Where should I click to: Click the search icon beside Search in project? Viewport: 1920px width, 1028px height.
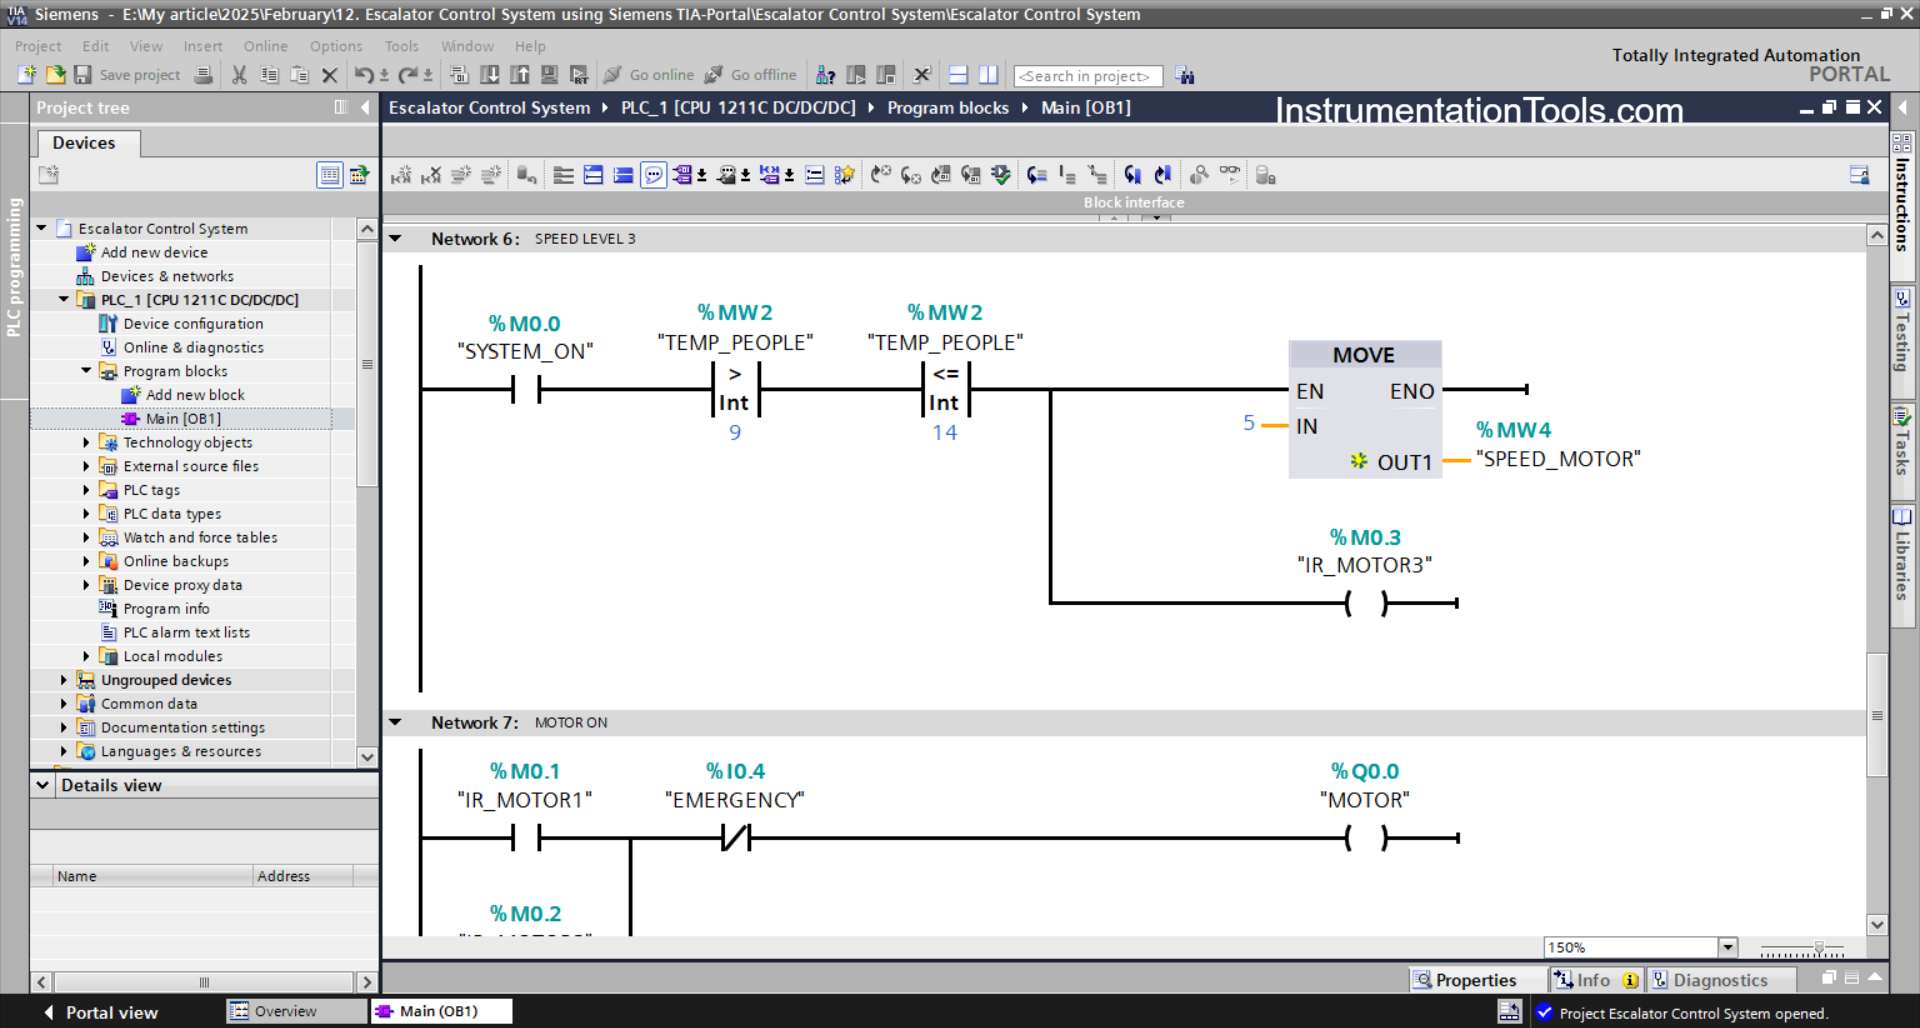pos(1185,76)
